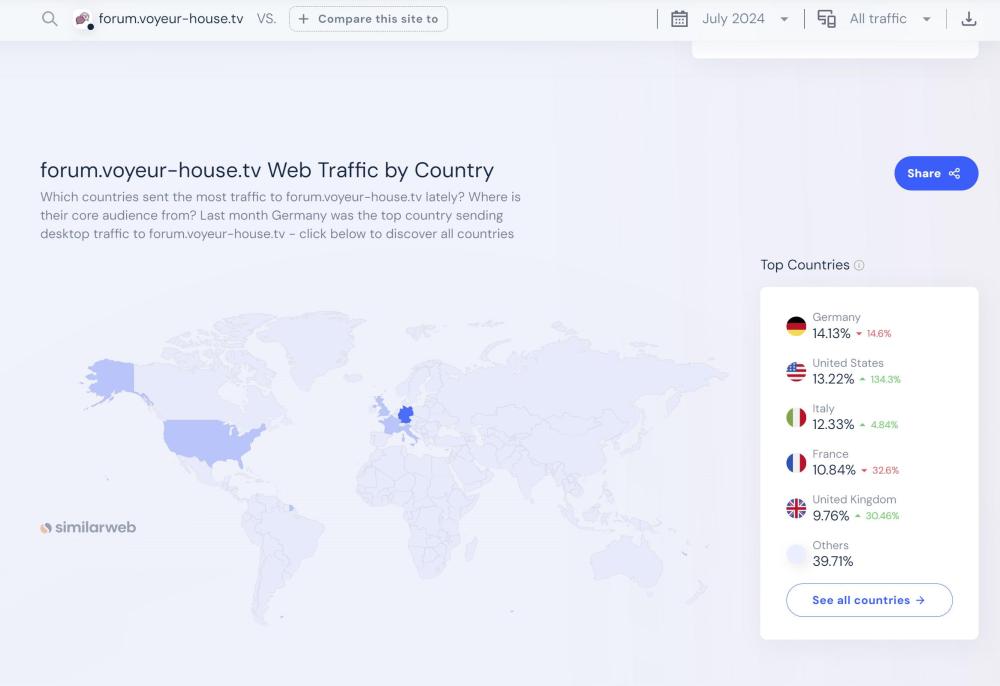The image size is (1000, 686).
Task: Click the download icon in top bar
Action: coord(968,19)
